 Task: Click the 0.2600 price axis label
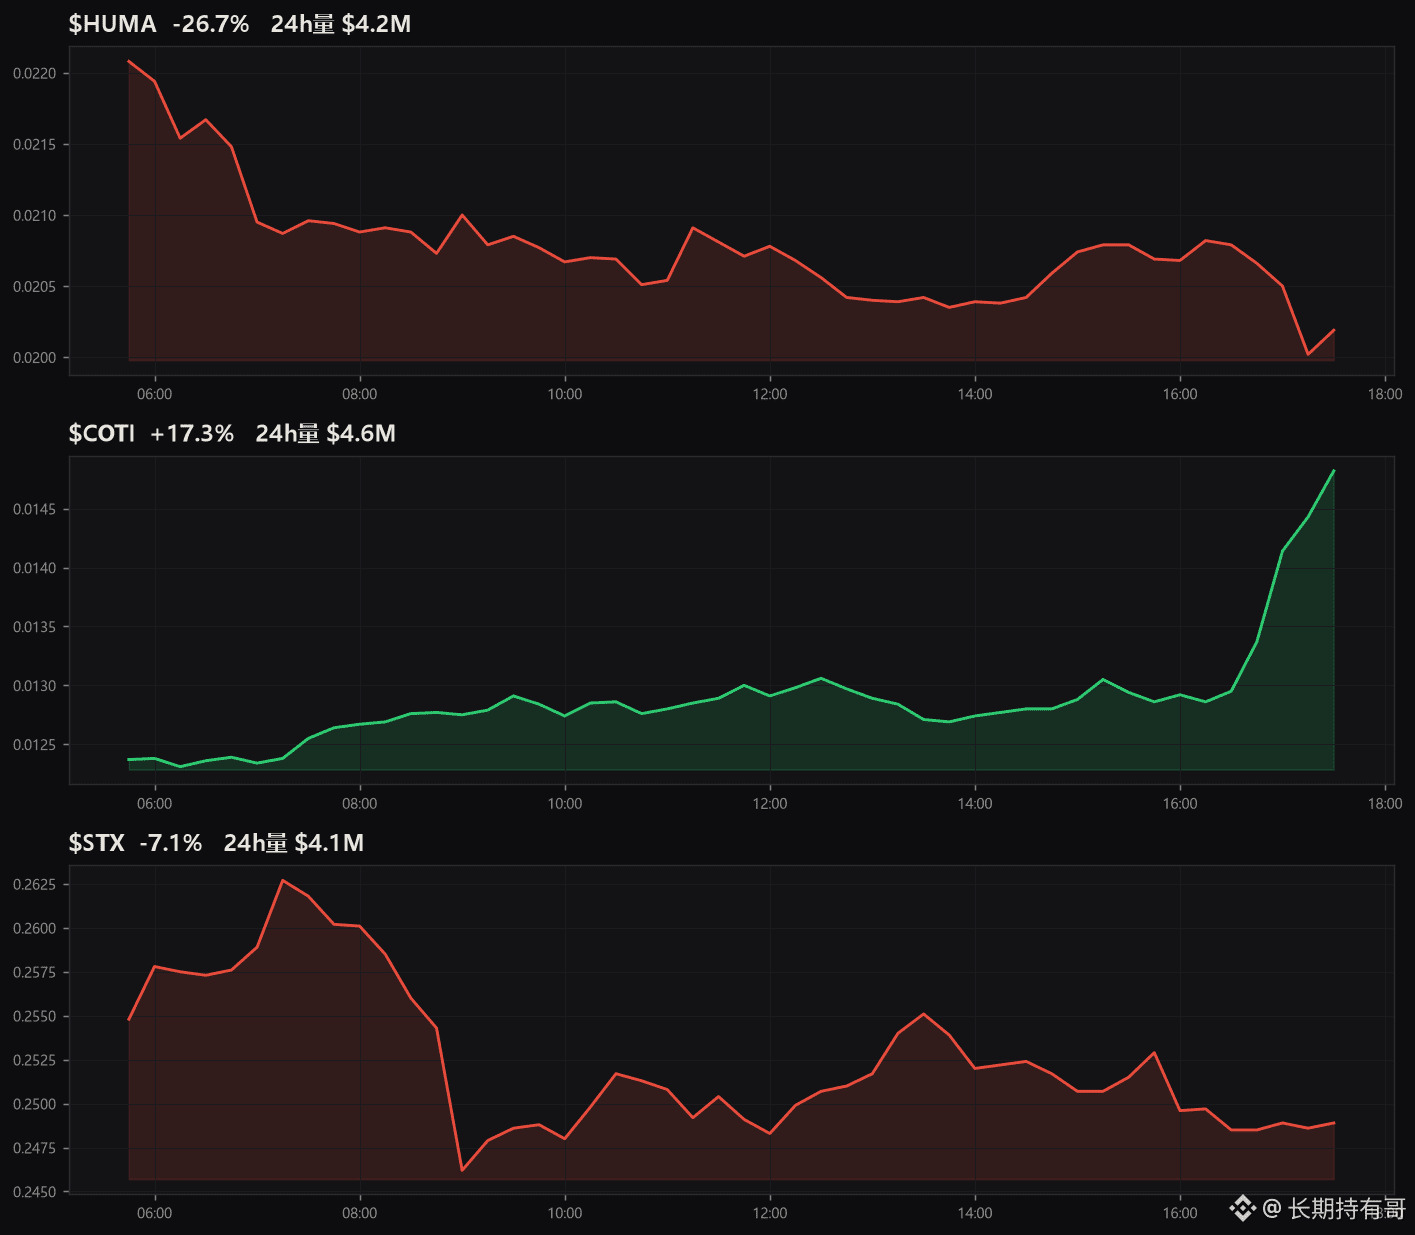point(35,929)
